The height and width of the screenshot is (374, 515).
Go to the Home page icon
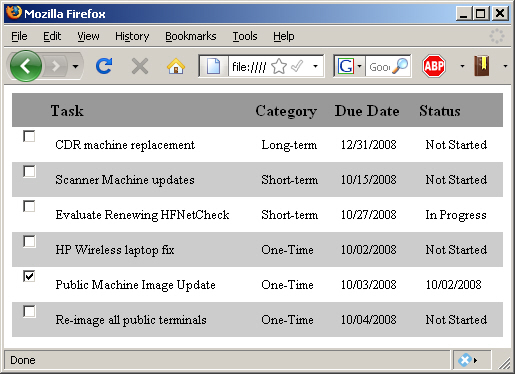click(176, 66)
